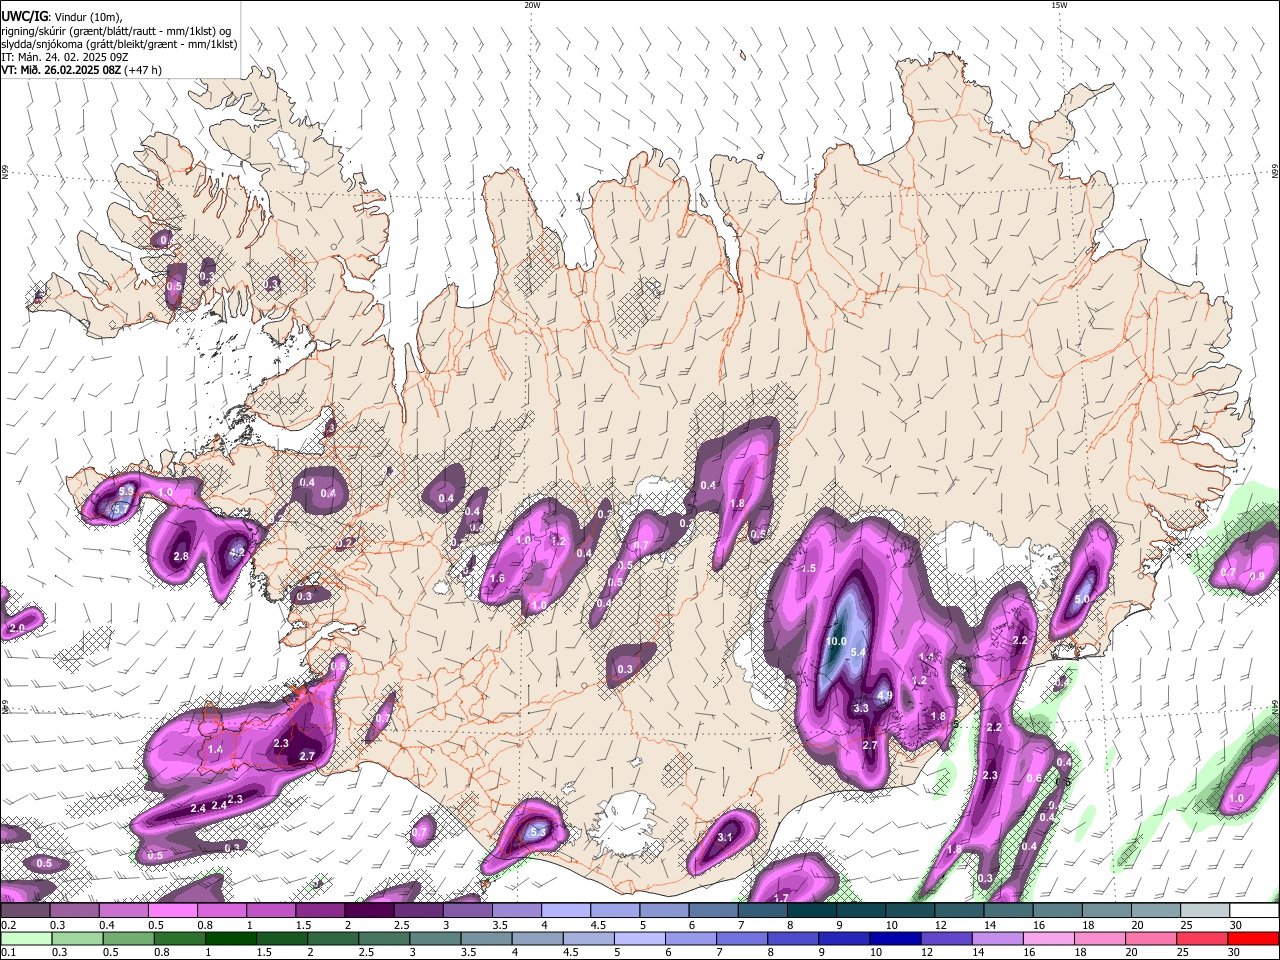Image resolution: width=1280 pixels, height=960 pixels.
Task: Click the darkest green rain swatch between 1 and 1.5
Action: 230,938
